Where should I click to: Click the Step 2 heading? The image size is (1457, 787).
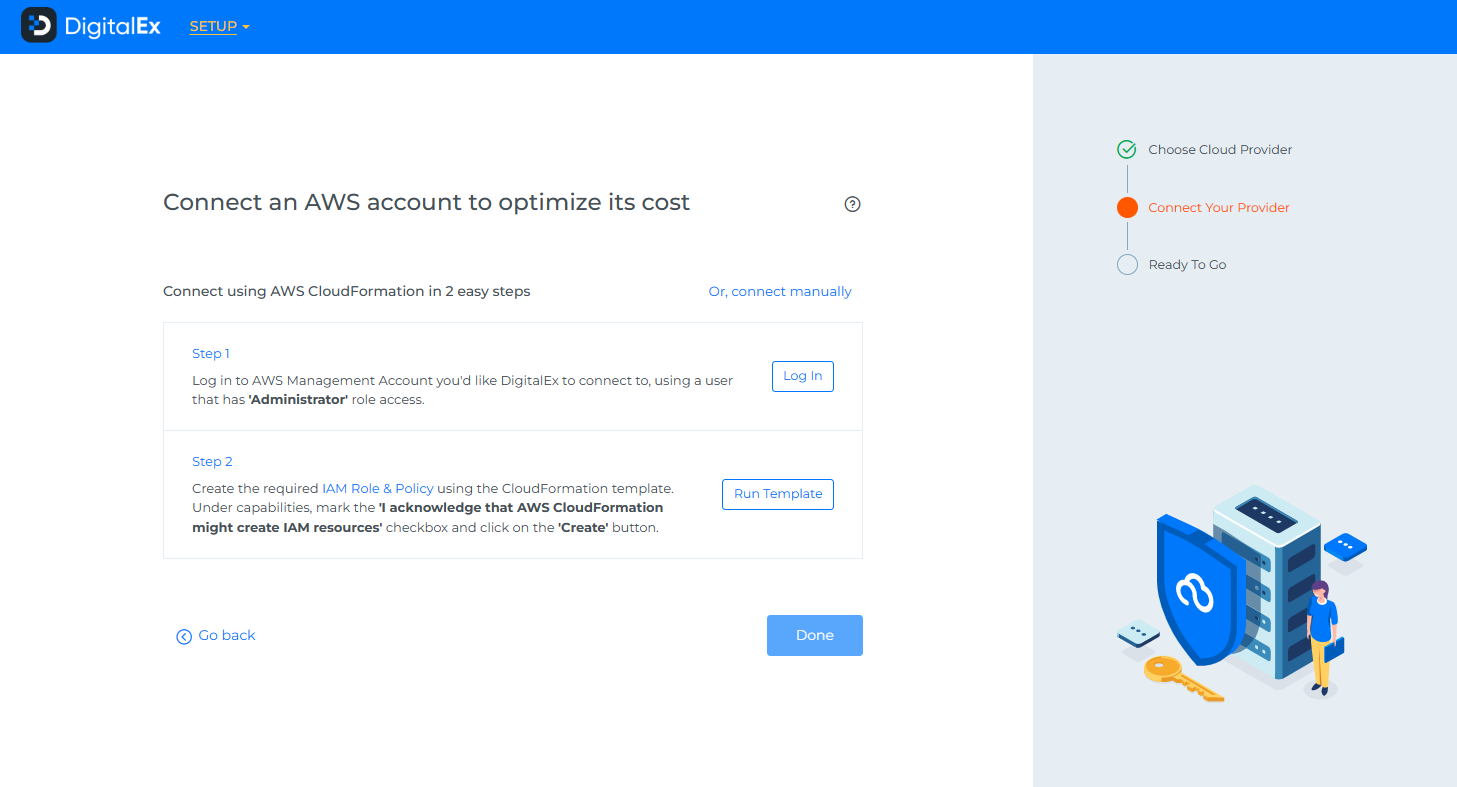click(x=212, y=462)
